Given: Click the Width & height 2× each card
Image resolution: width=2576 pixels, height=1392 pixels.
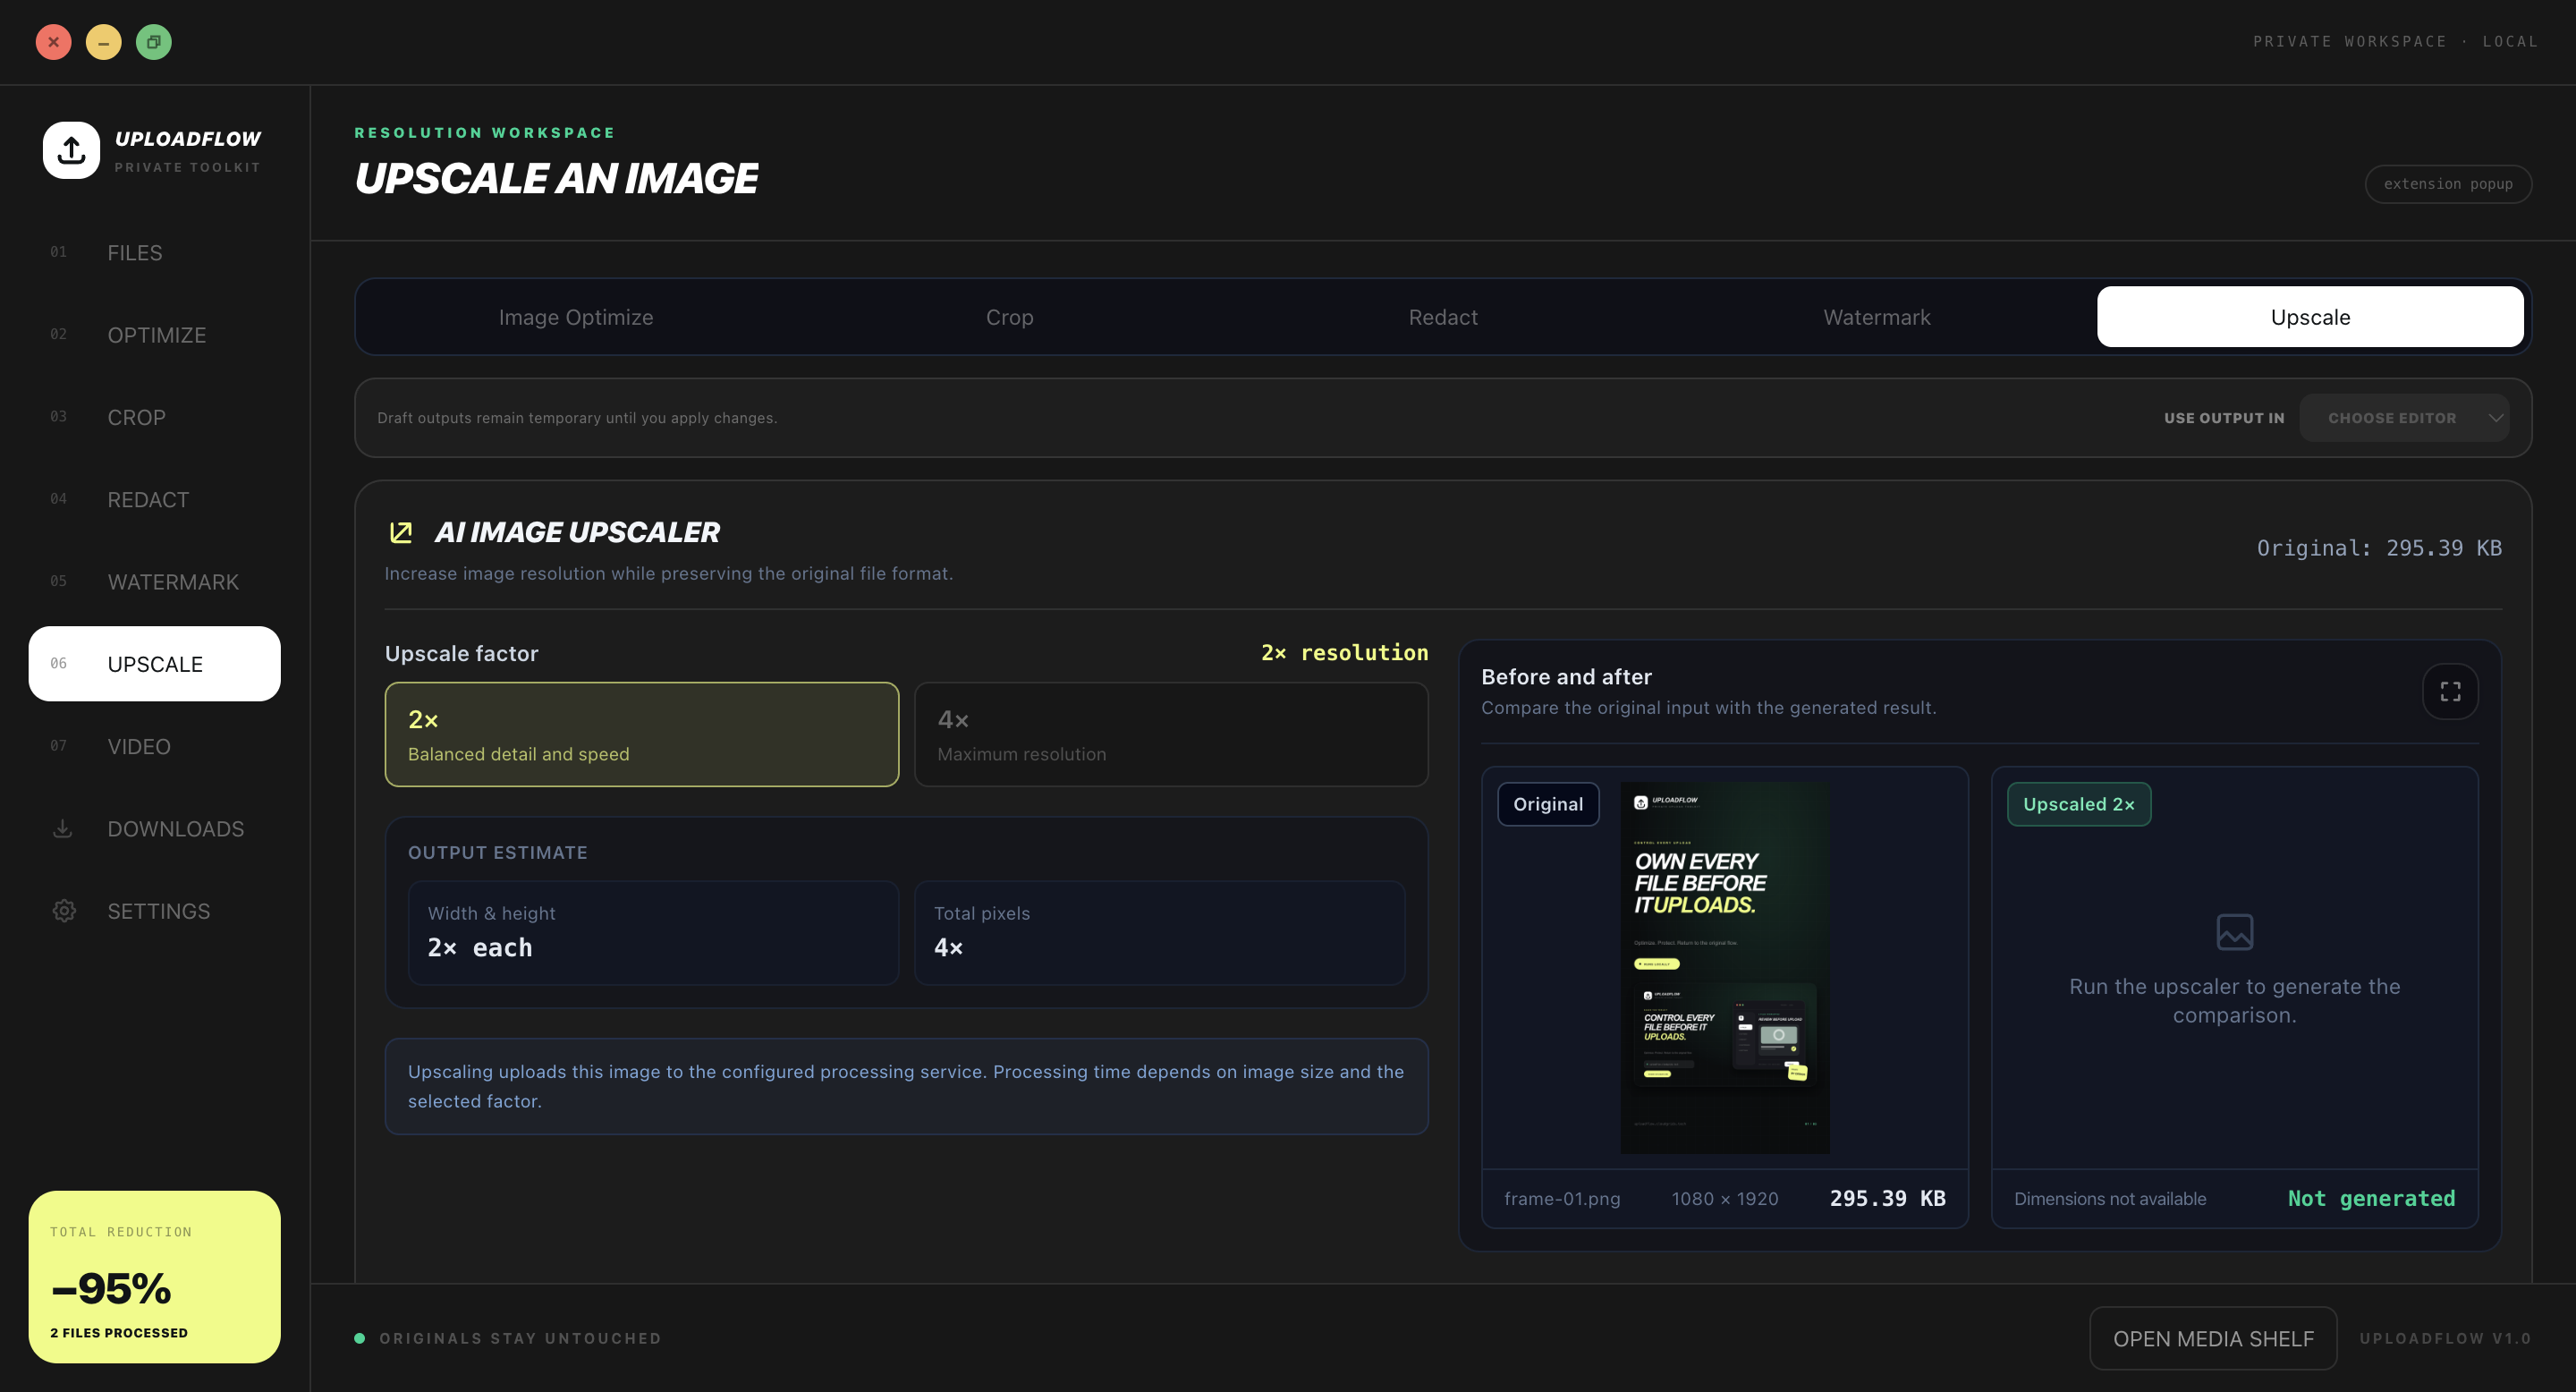Looking at the screenshot, I should pyautogui.click(x=654, y=932).
